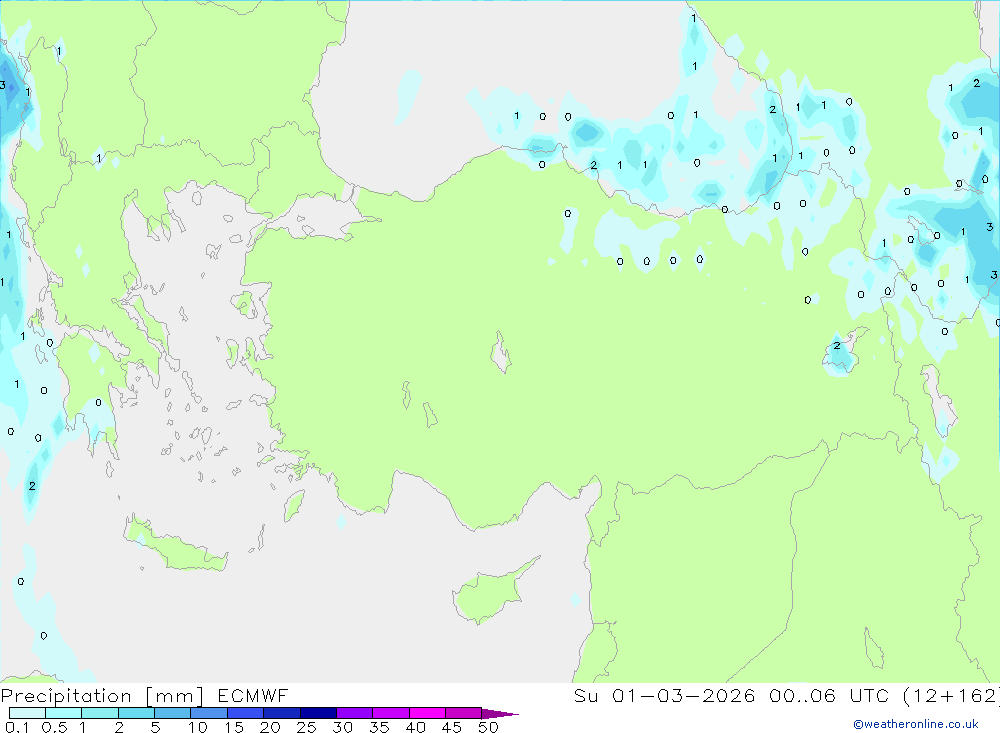Click the legend swatch between 0.5 and 1
1000x733 pixels.
[64, 713]
